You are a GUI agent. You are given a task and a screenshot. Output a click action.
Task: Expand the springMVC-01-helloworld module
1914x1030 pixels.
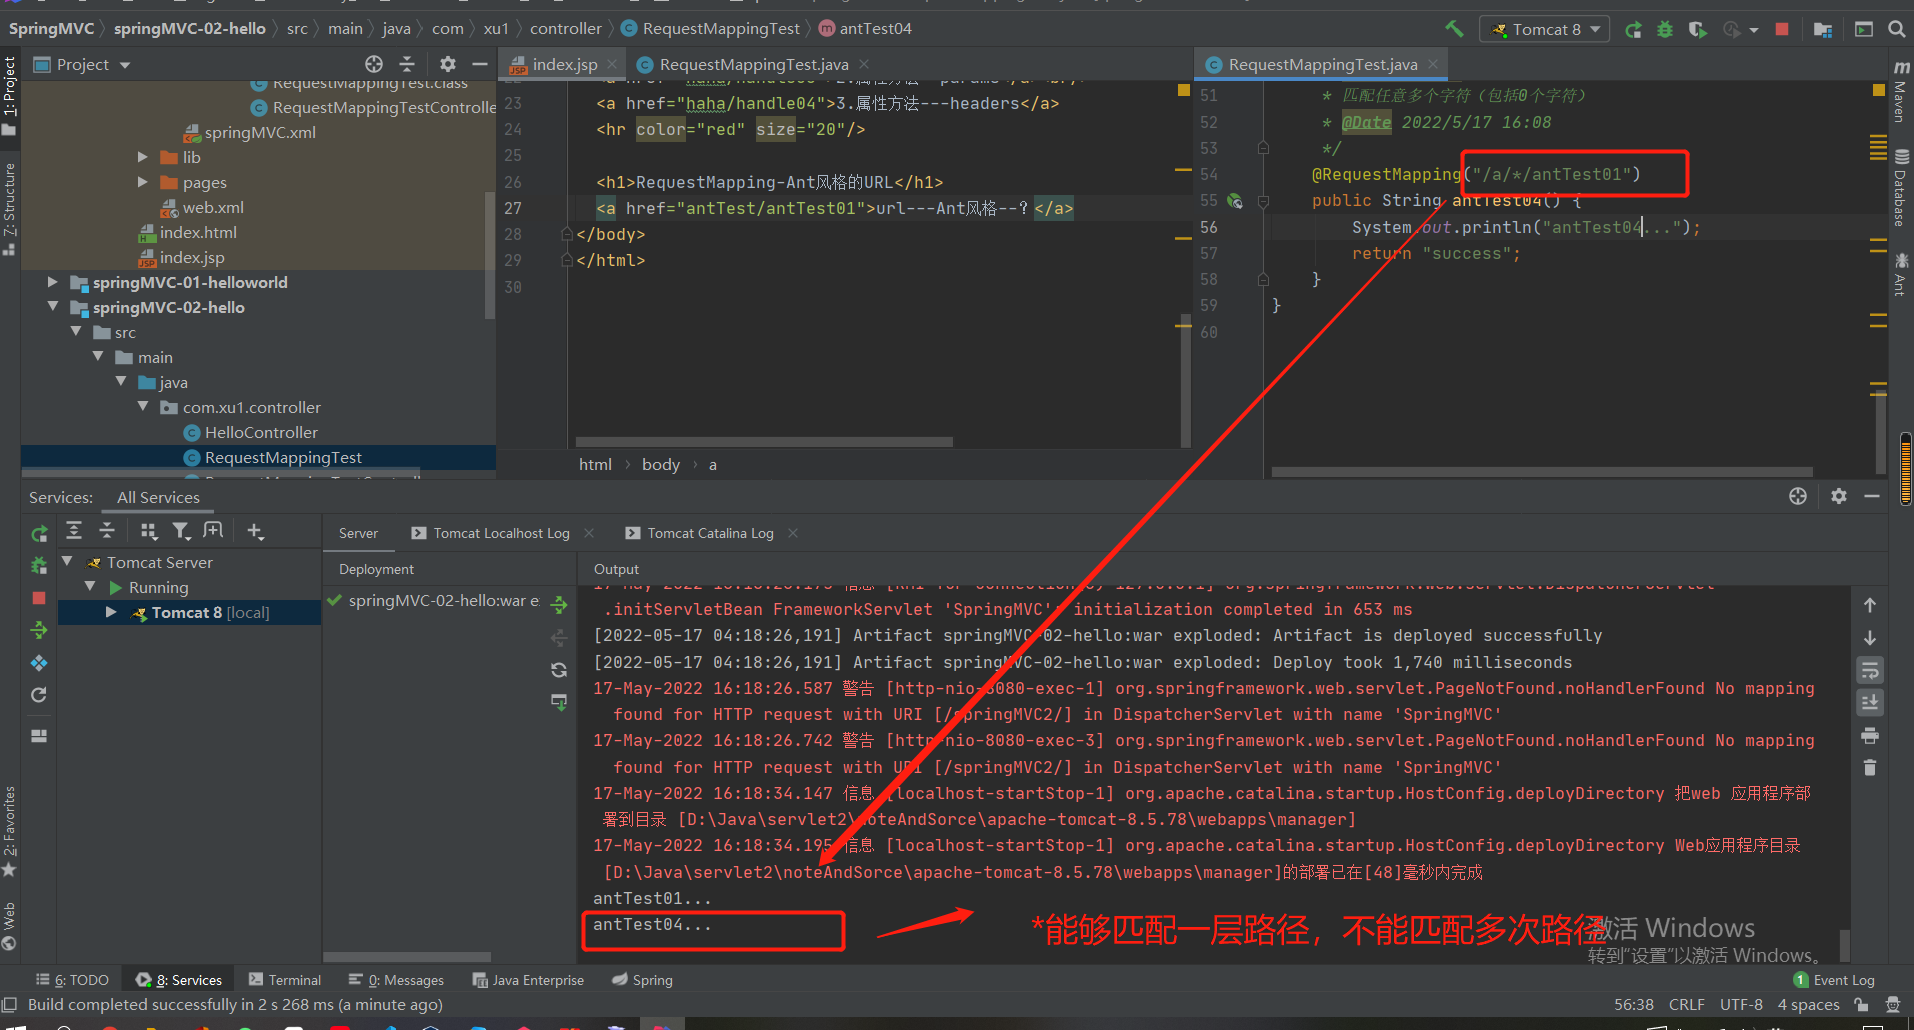point(53,282)
